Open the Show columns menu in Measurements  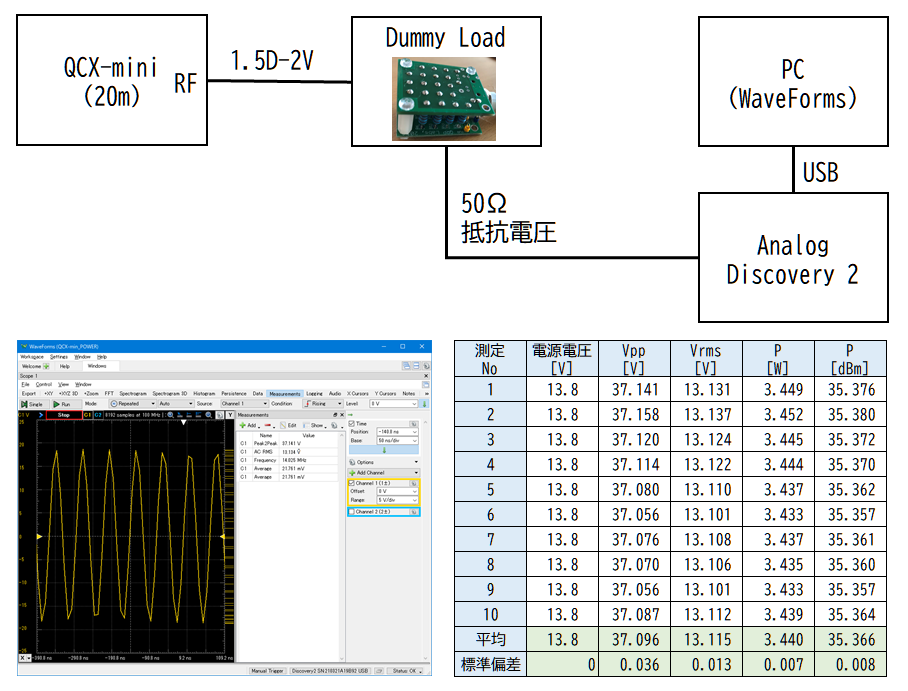coord(317,425)
